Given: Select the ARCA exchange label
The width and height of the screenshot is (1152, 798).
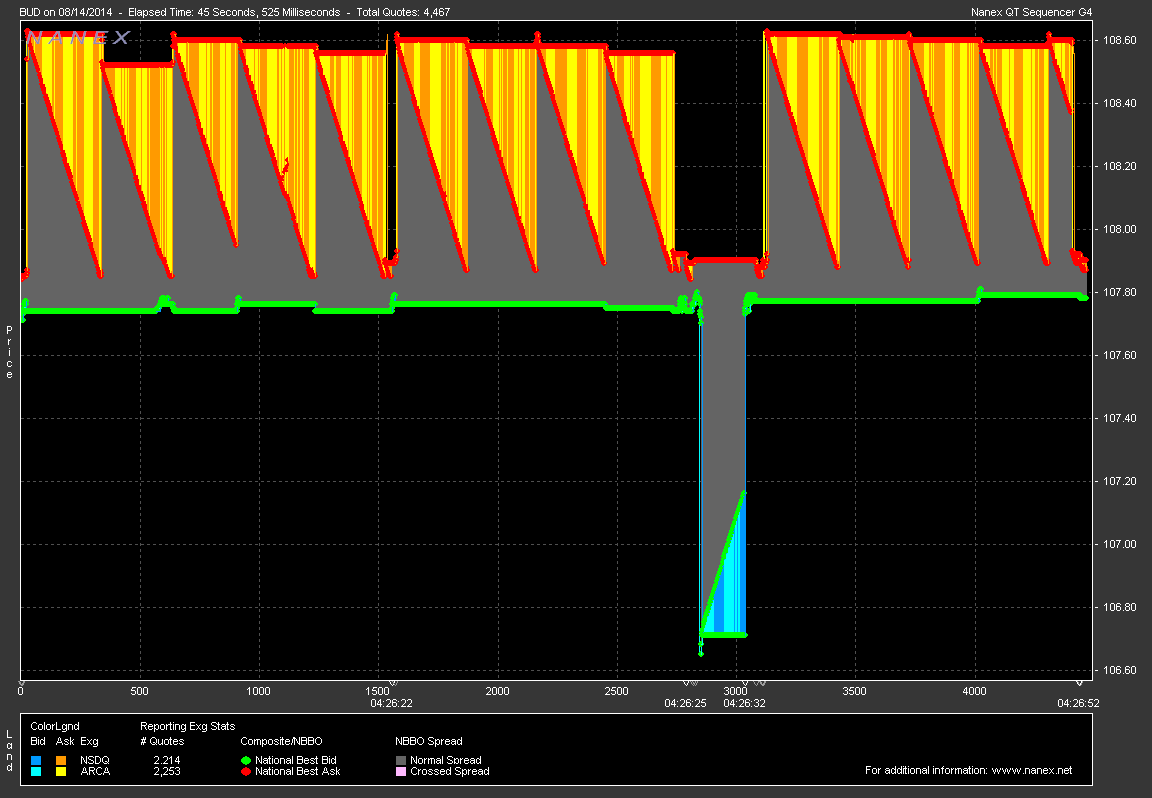Looking at the screenshot, I should click(x=95, y=772).
